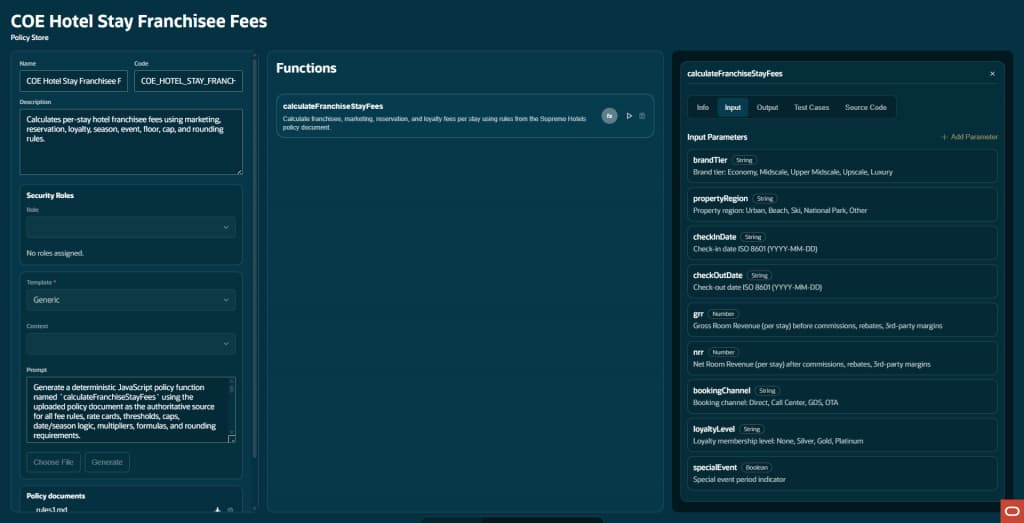This screenshot has width=1024, height=523.
Task: Click the fx function badge icon
Action: [609, 116]
